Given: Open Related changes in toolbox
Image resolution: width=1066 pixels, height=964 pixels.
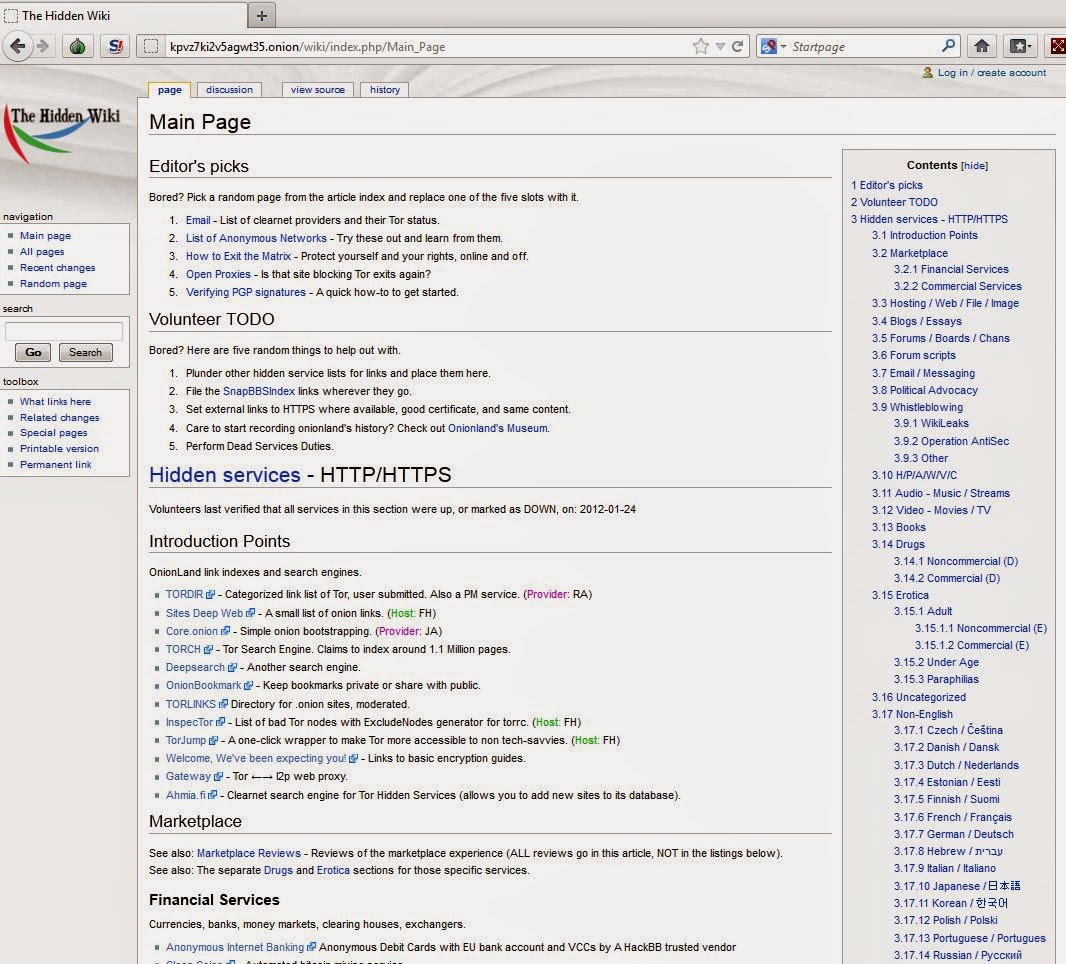Looking at the screenshot, I should 60,417.
